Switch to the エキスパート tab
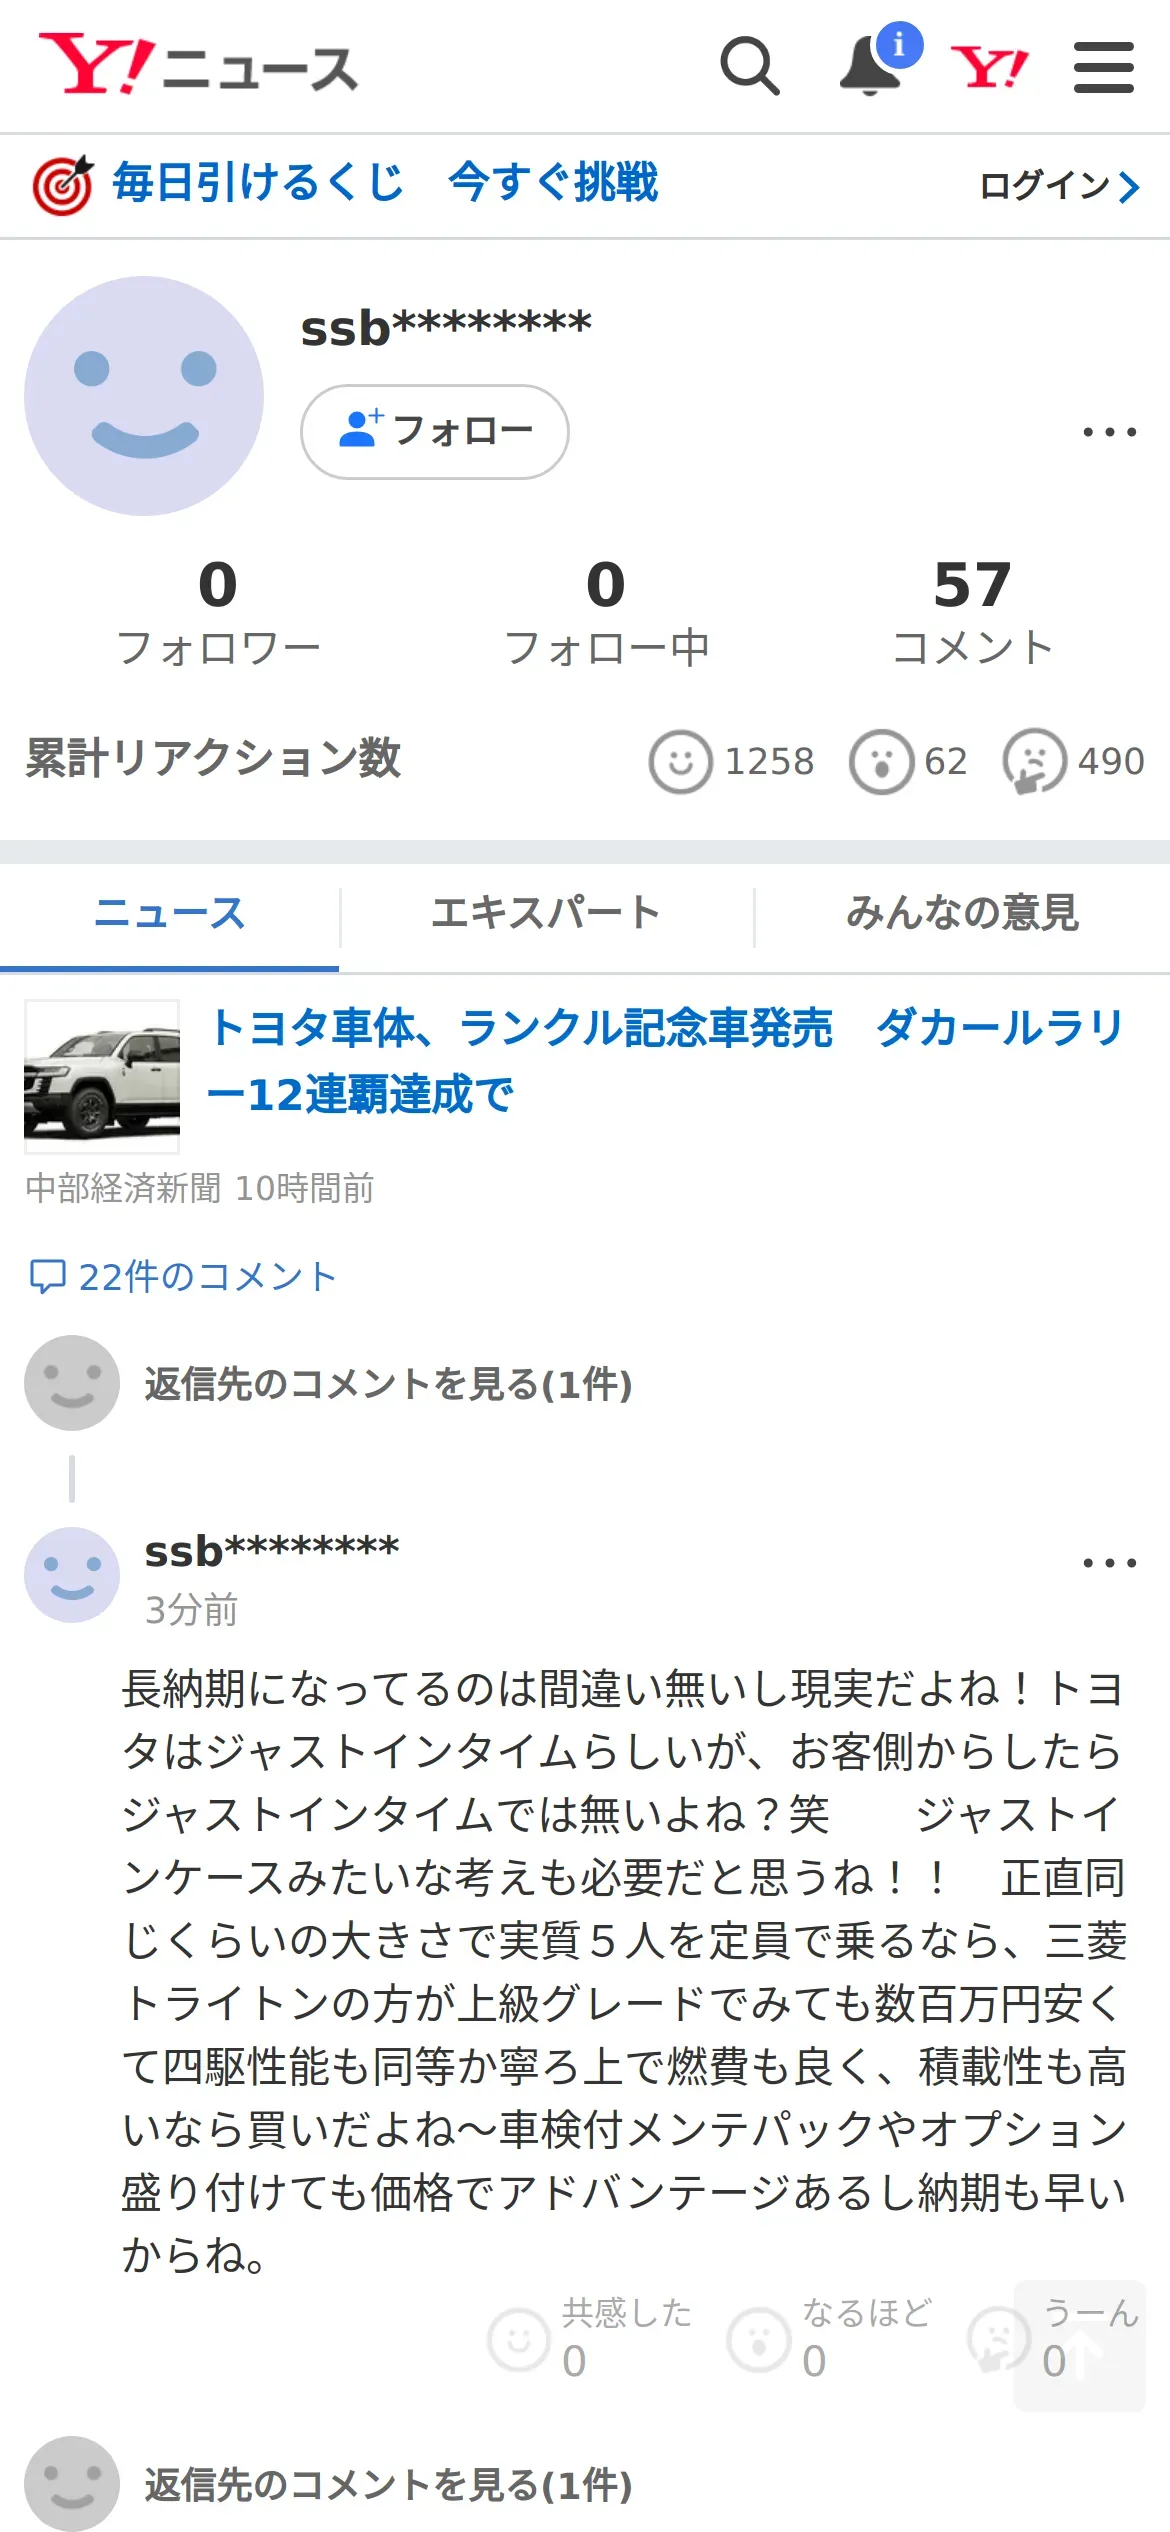The image size is (1170, 2532). pyautogui.click(x=546, y=913)
